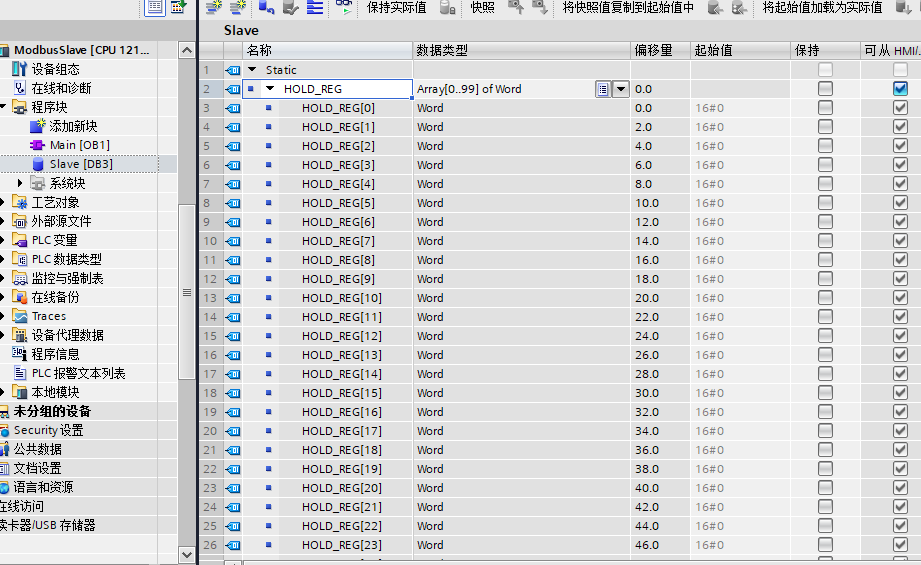
Task: Open 在线和诊断 in project tree
Action: click(60, 88)
